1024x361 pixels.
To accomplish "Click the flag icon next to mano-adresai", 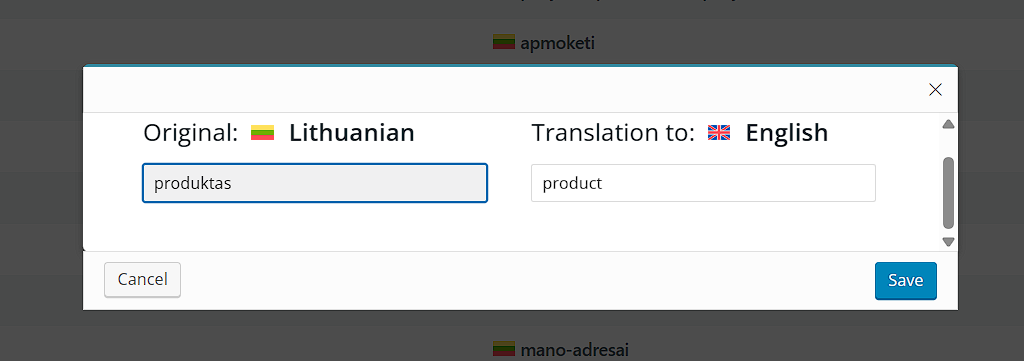I will click(x=504, y=349).
